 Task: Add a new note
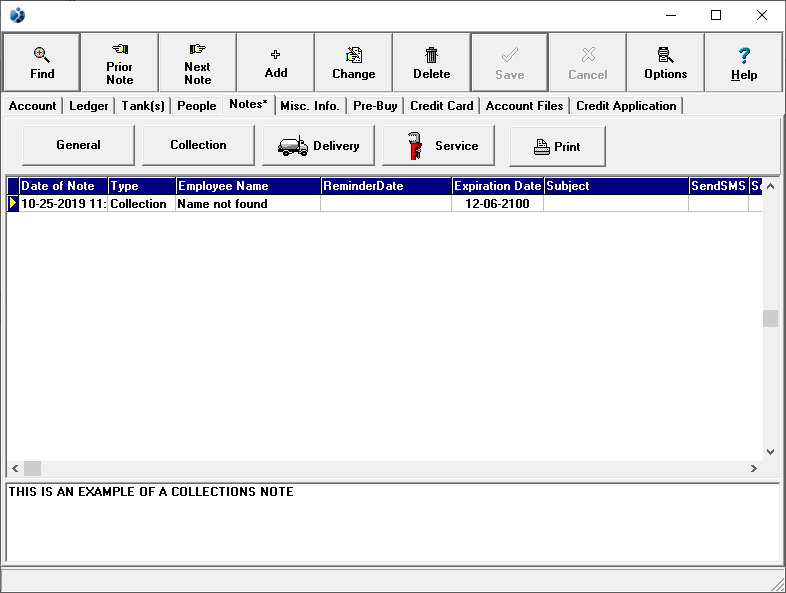276,63
